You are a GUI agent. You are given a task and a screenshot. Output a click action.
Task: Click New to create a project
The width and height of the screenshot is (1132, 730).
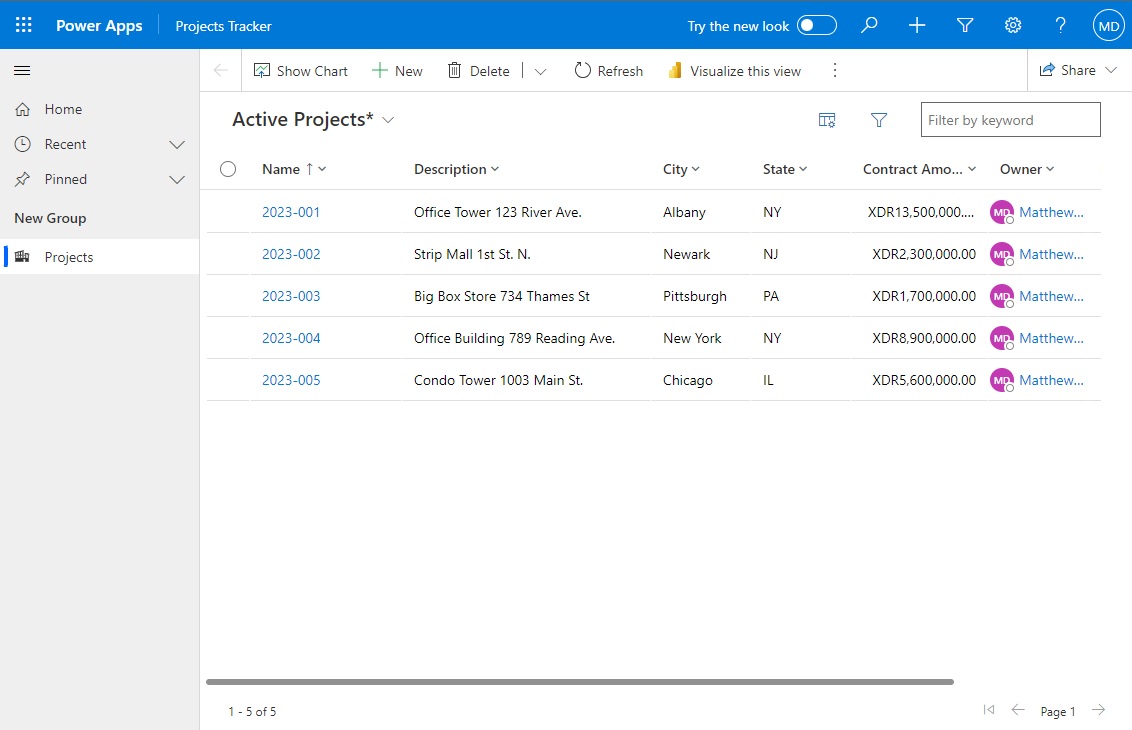398,70
